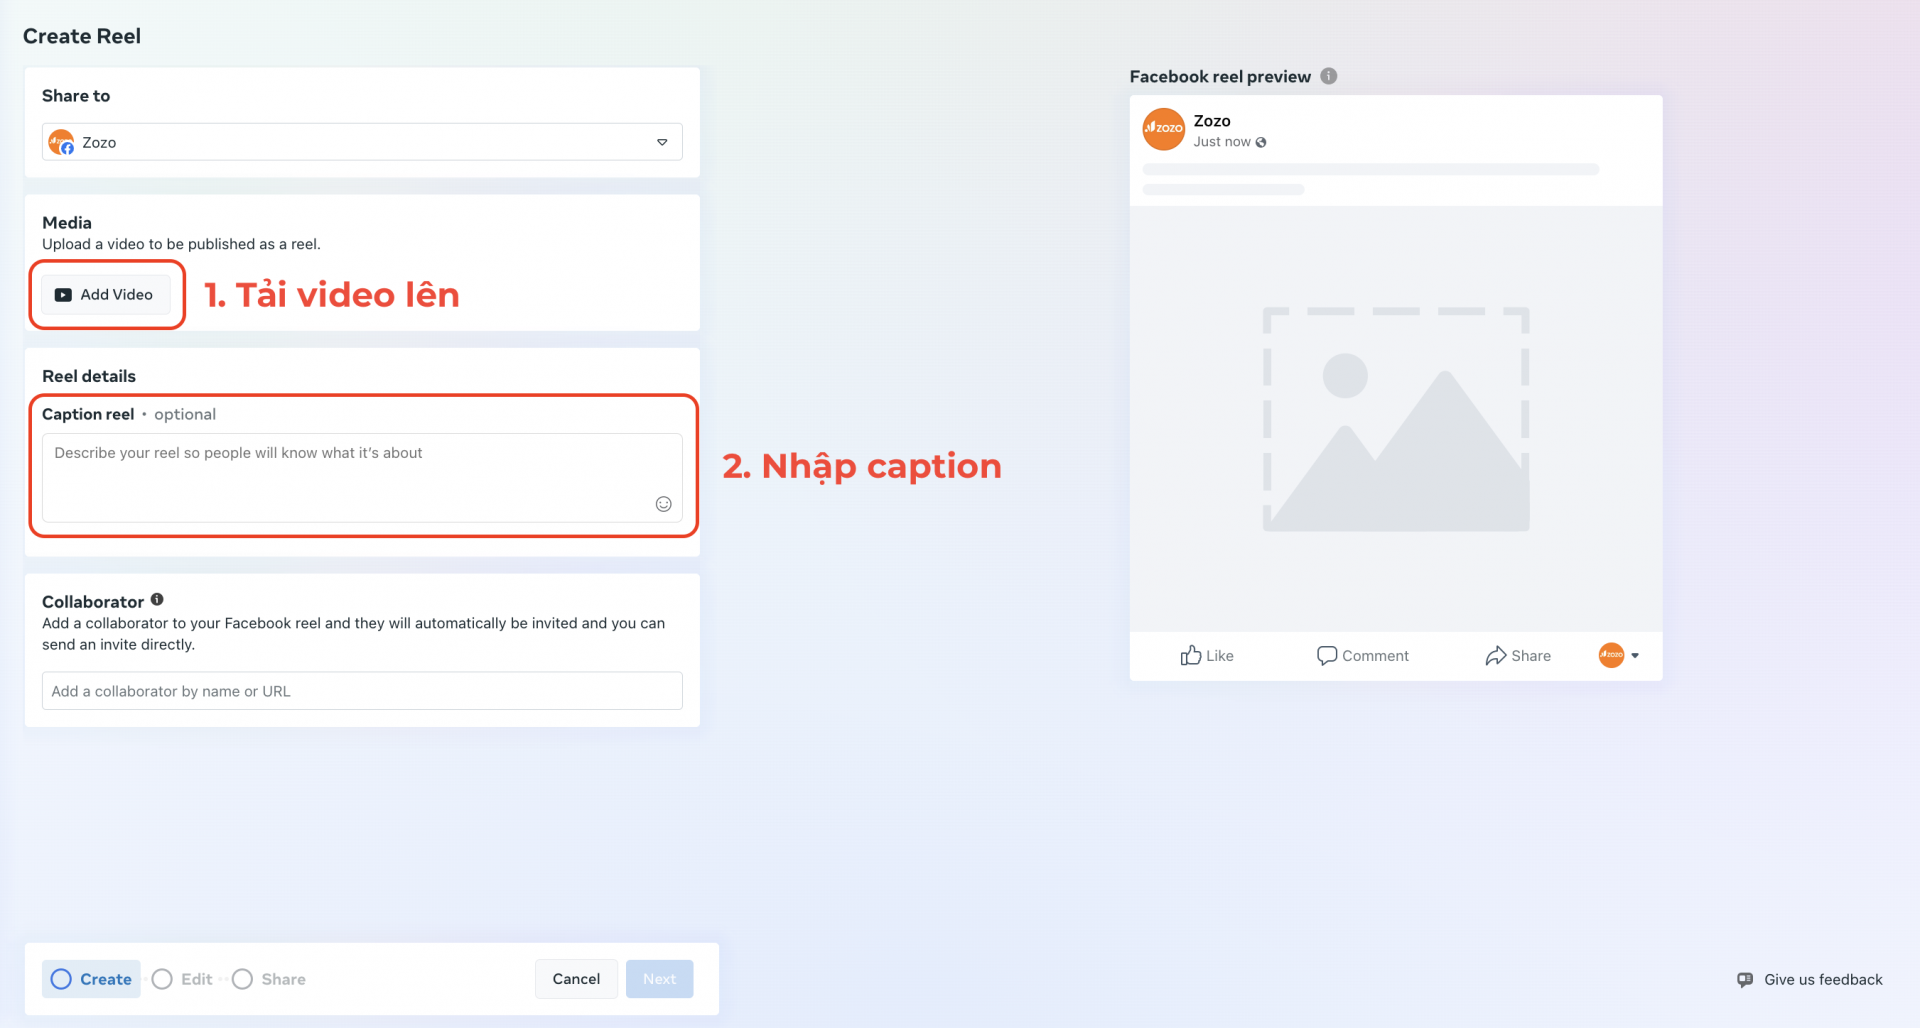Open the emoji picker in caption field
Viewport: 1920px width, 1028px height.
coord(663,504)
